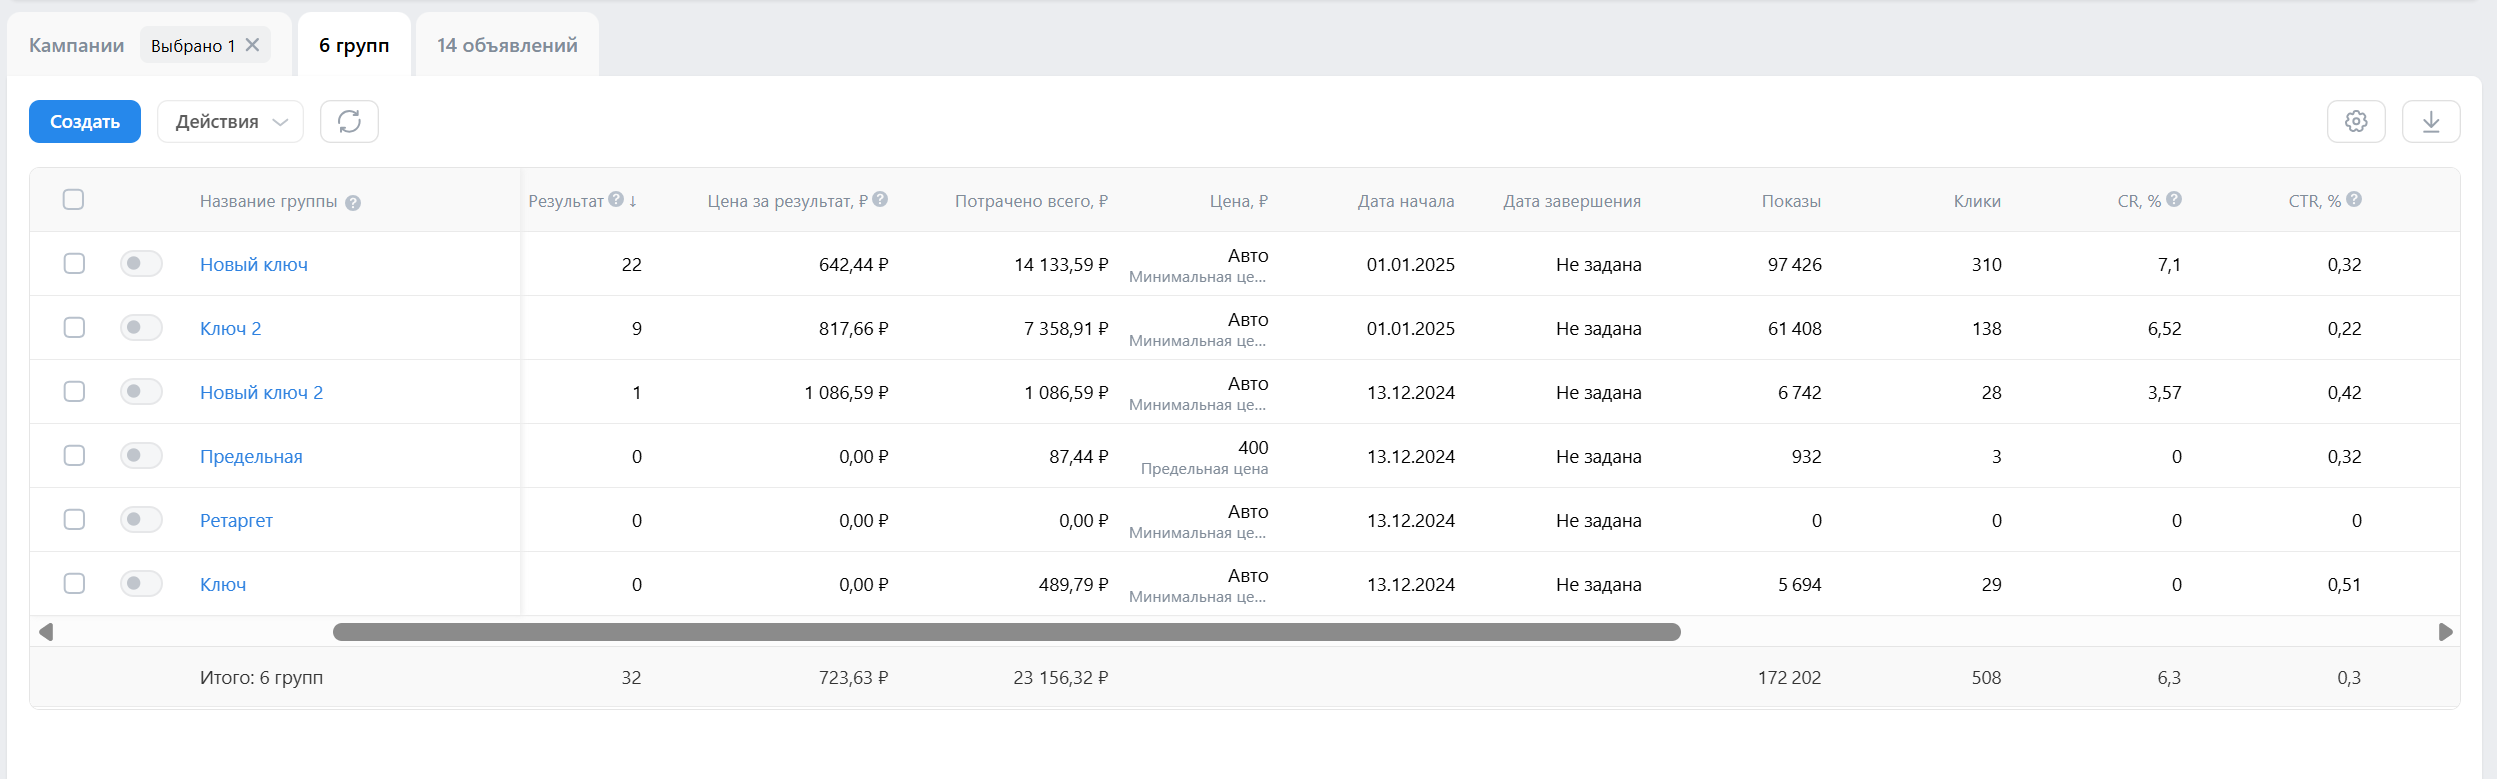Image resolution: width=2497 pixels, height=779 pixels.
Task: Click the horizontal scrollbar thumb
Action: (x=1006, y=632)
